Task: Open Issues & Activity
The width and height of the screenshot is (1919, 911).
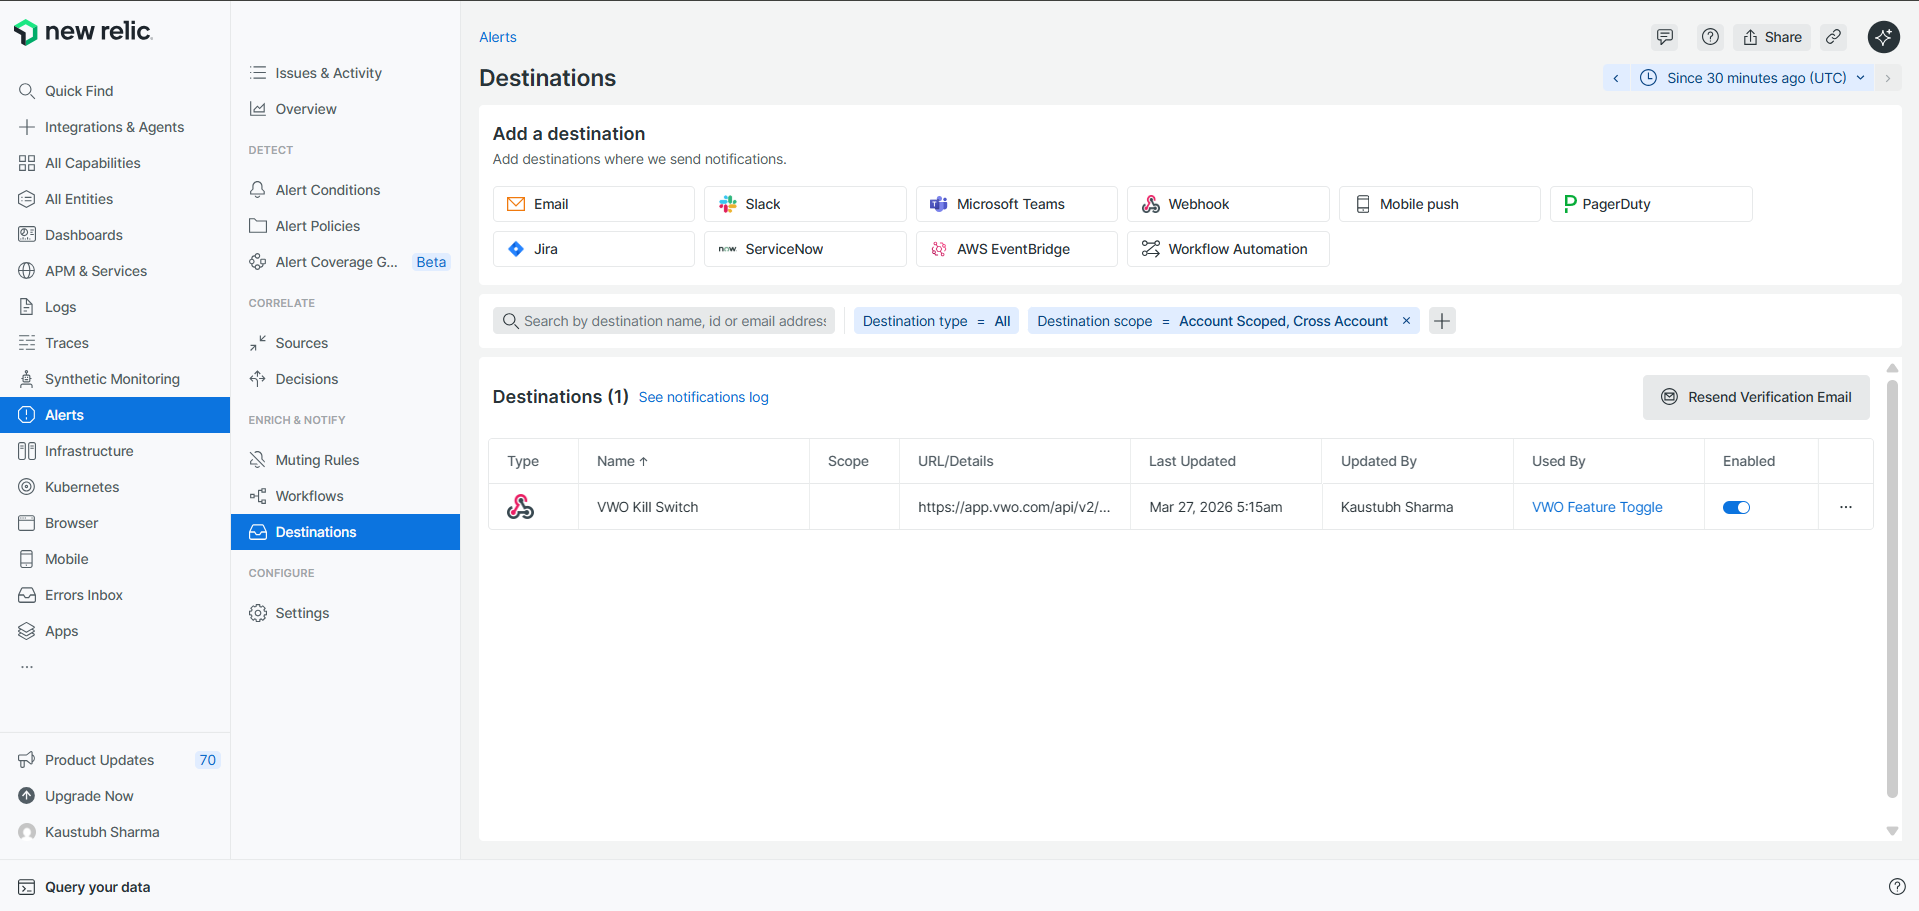Action: (x=345, y=73)
